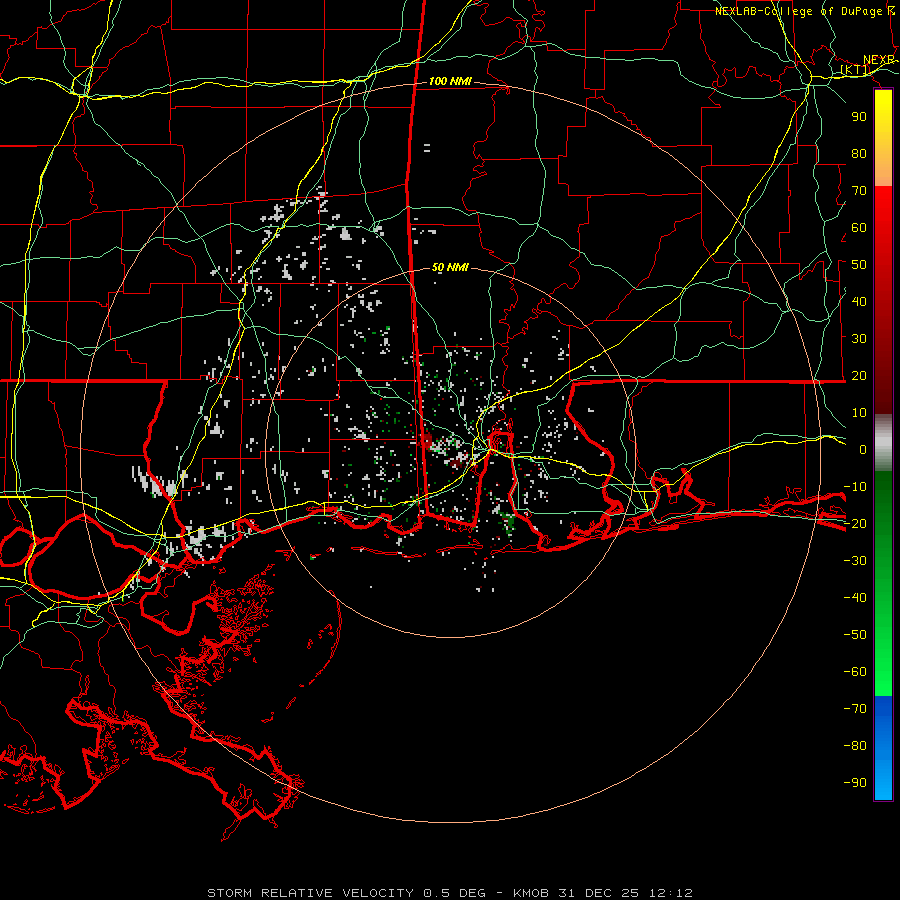Screen dimensions: 900x900
Task: Click the -60 scale label
Action: [855, 672]
